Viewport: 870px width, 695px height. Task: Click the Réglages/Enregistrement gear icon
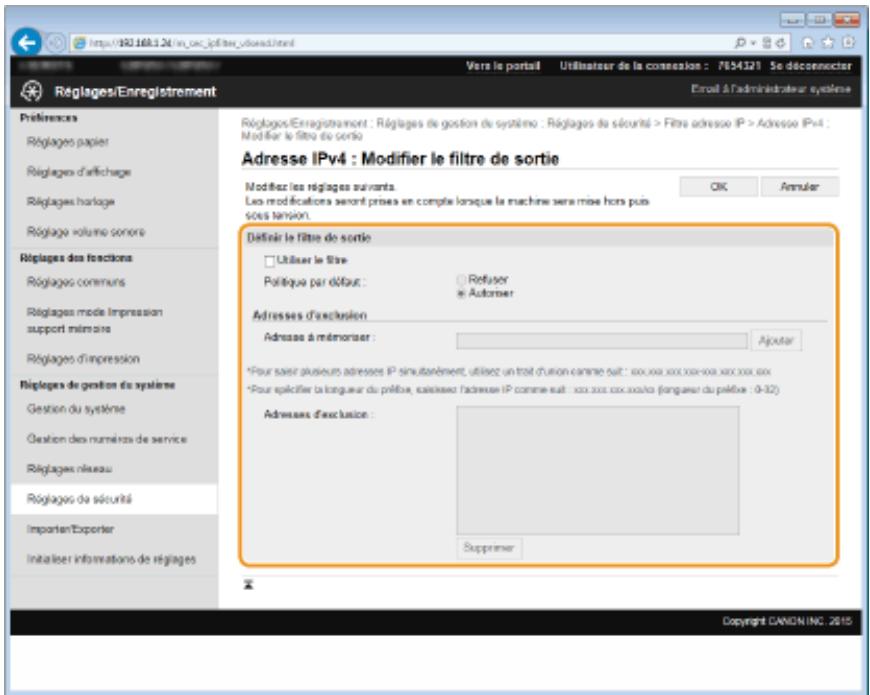pos(31,91)
